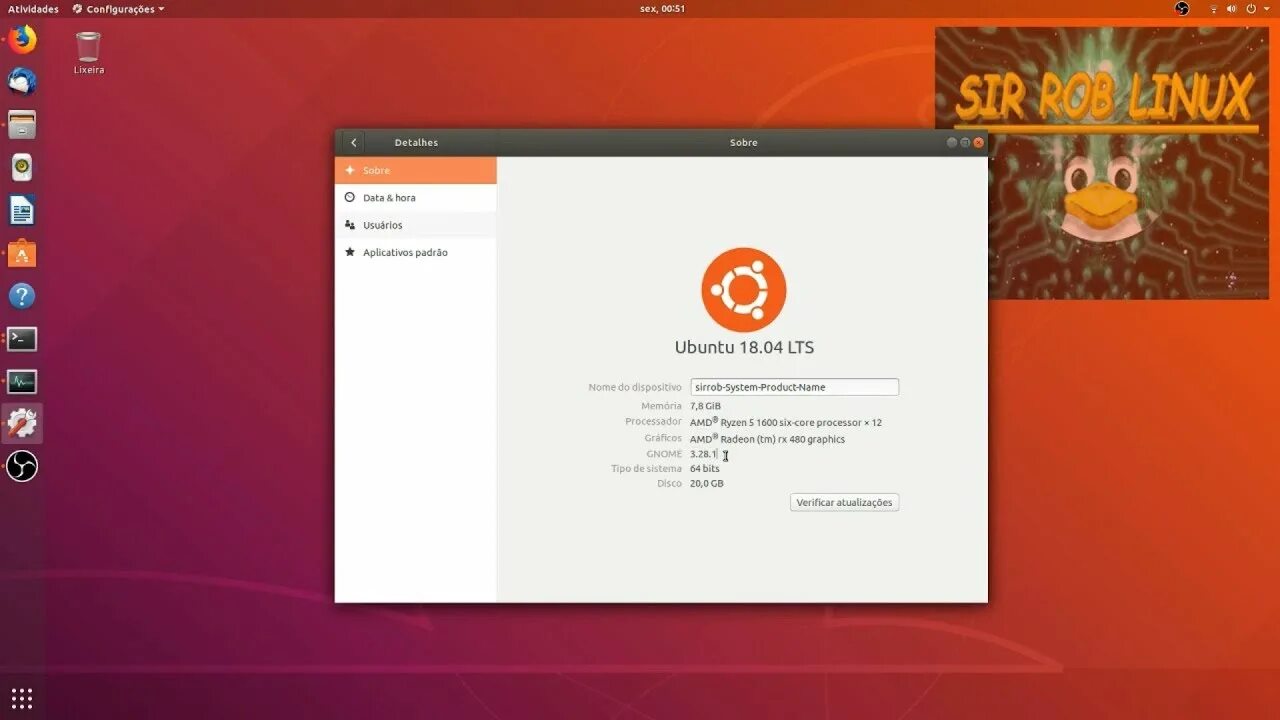1280x720 pixels.
Task: Open System Monitor in the dock
Action: [22, 382]
